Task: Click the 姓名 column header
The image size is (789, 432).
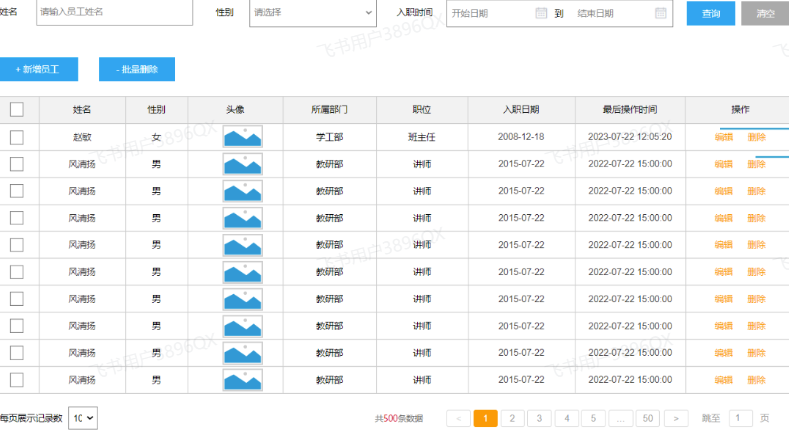Action: pyautogui.click(x=82, y=110)
